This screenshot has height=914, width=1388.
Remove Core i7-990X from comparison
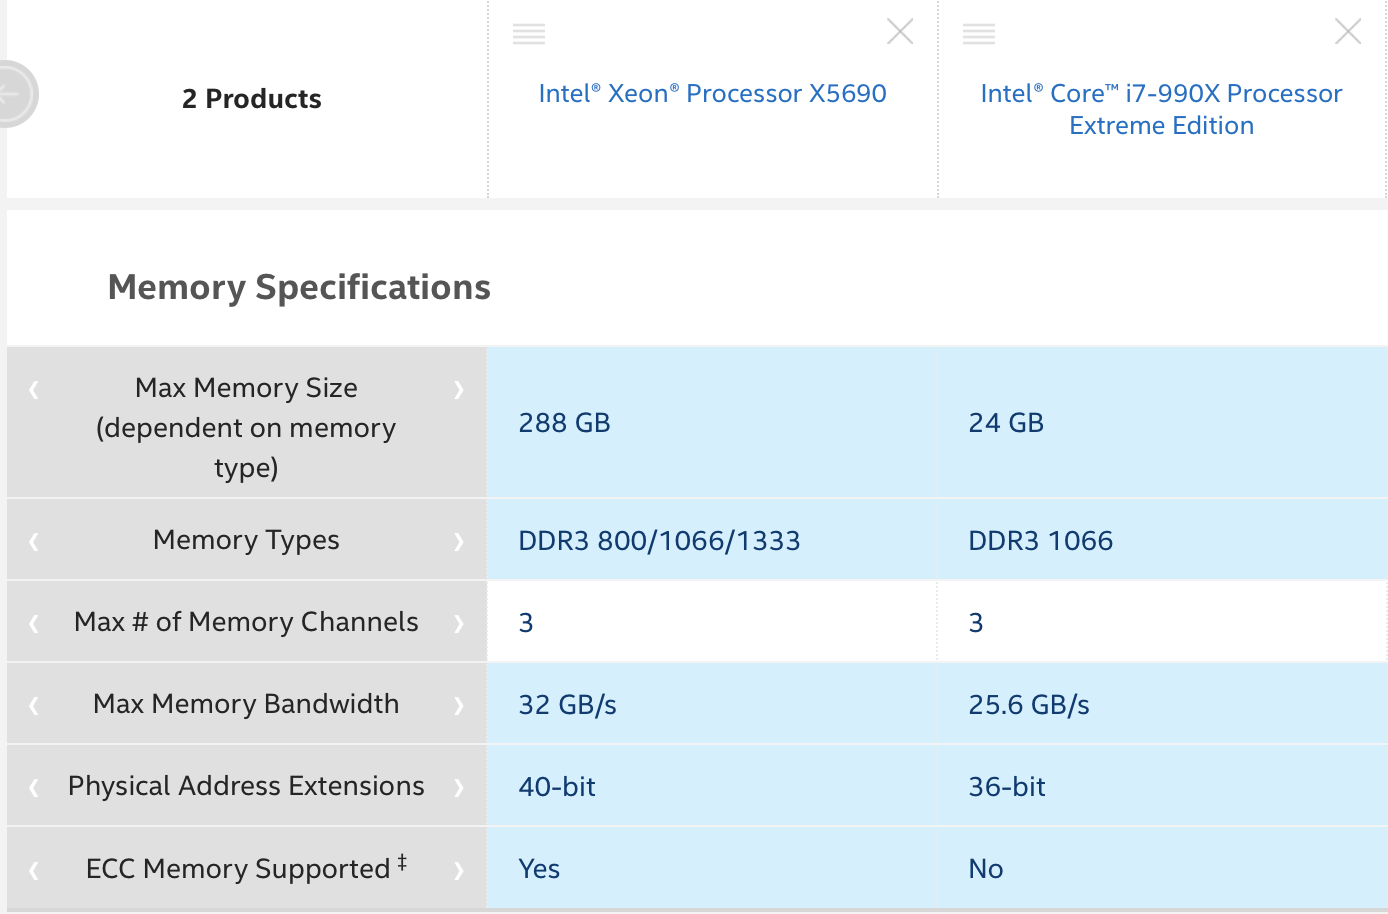click(1348, 32)
